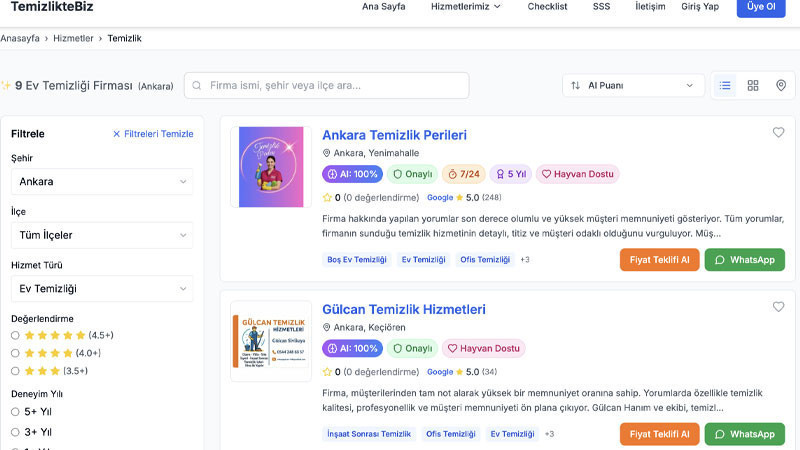Go to the Checklist page
Image resolution: width=800 pixels, height=450 pixels.
click(x=547, y=6)
